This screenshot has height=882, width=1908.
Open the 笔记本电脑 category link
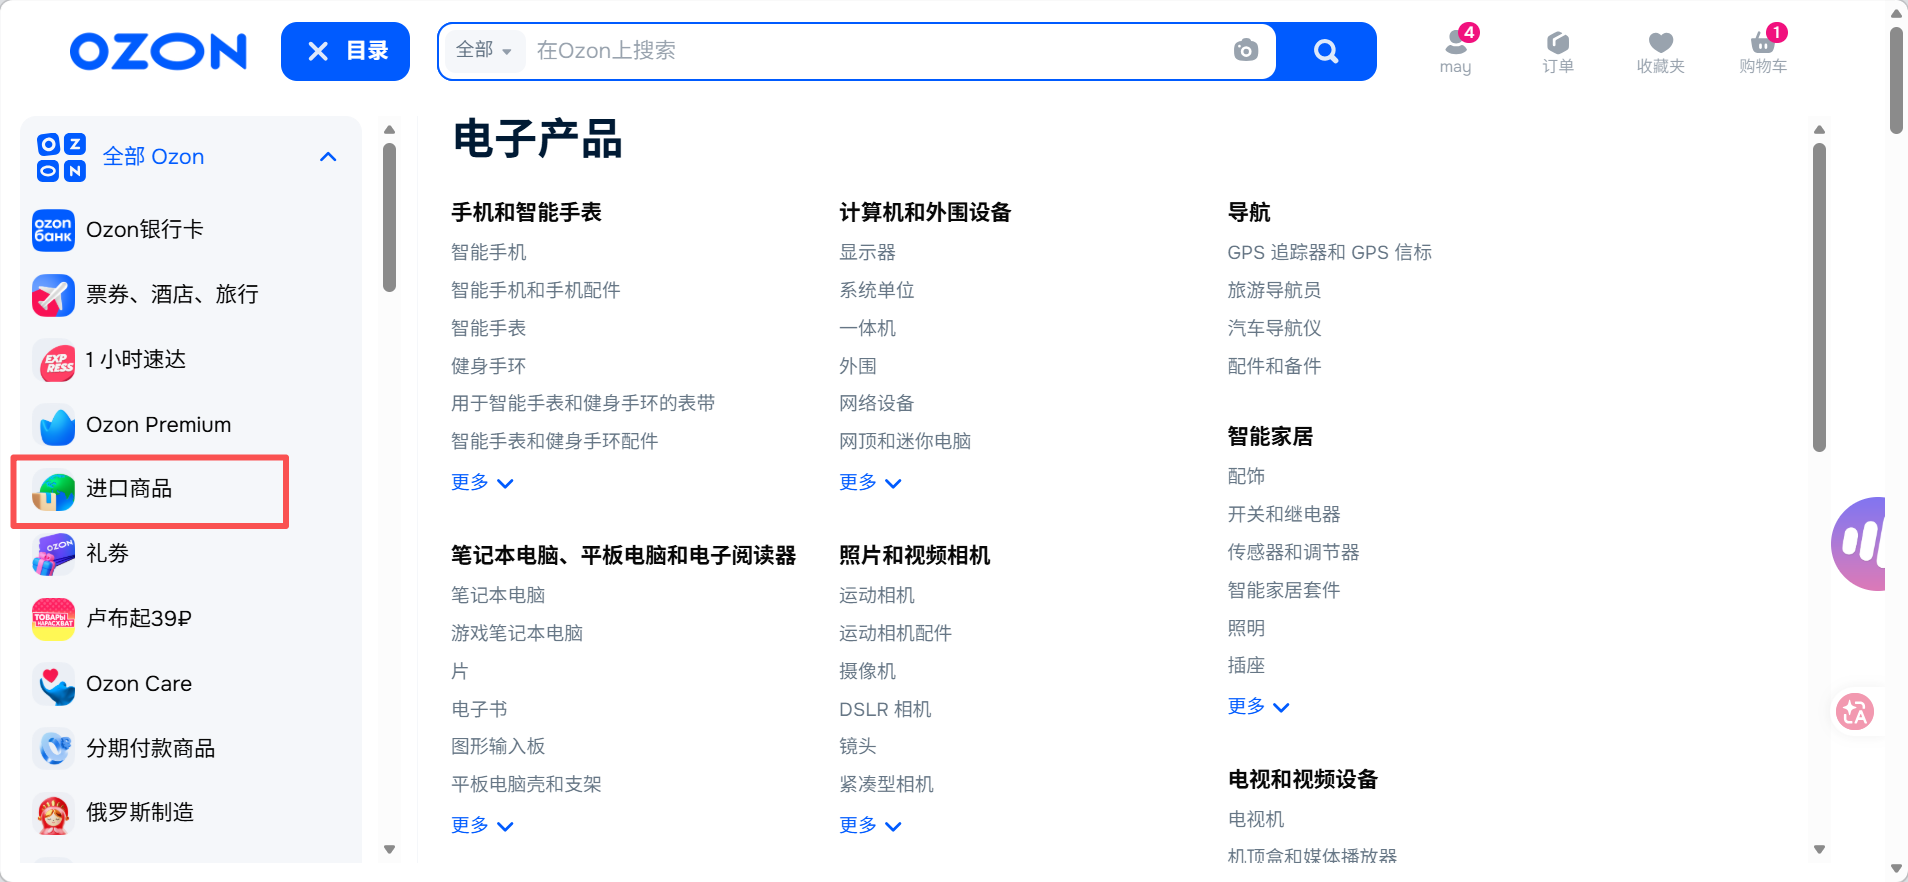point(497,596)
